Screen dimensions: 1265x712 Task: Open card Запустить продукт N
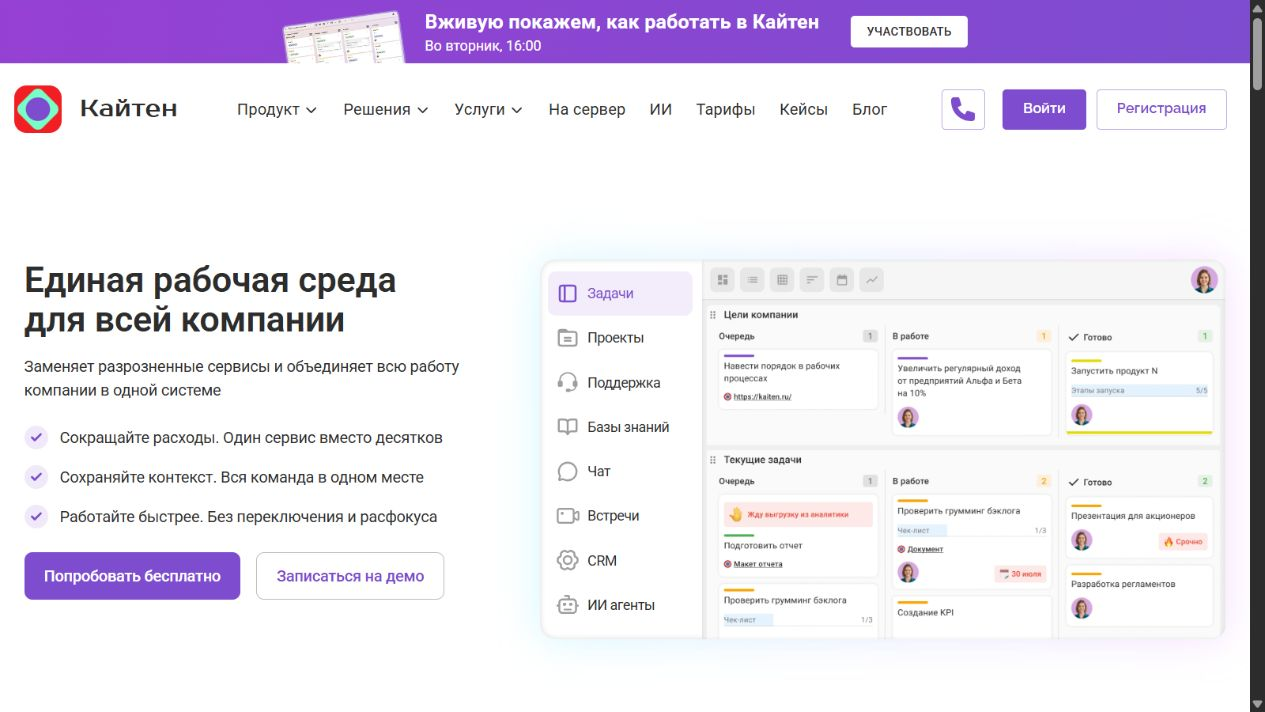pyautogui.click(x=1139, y=392)
